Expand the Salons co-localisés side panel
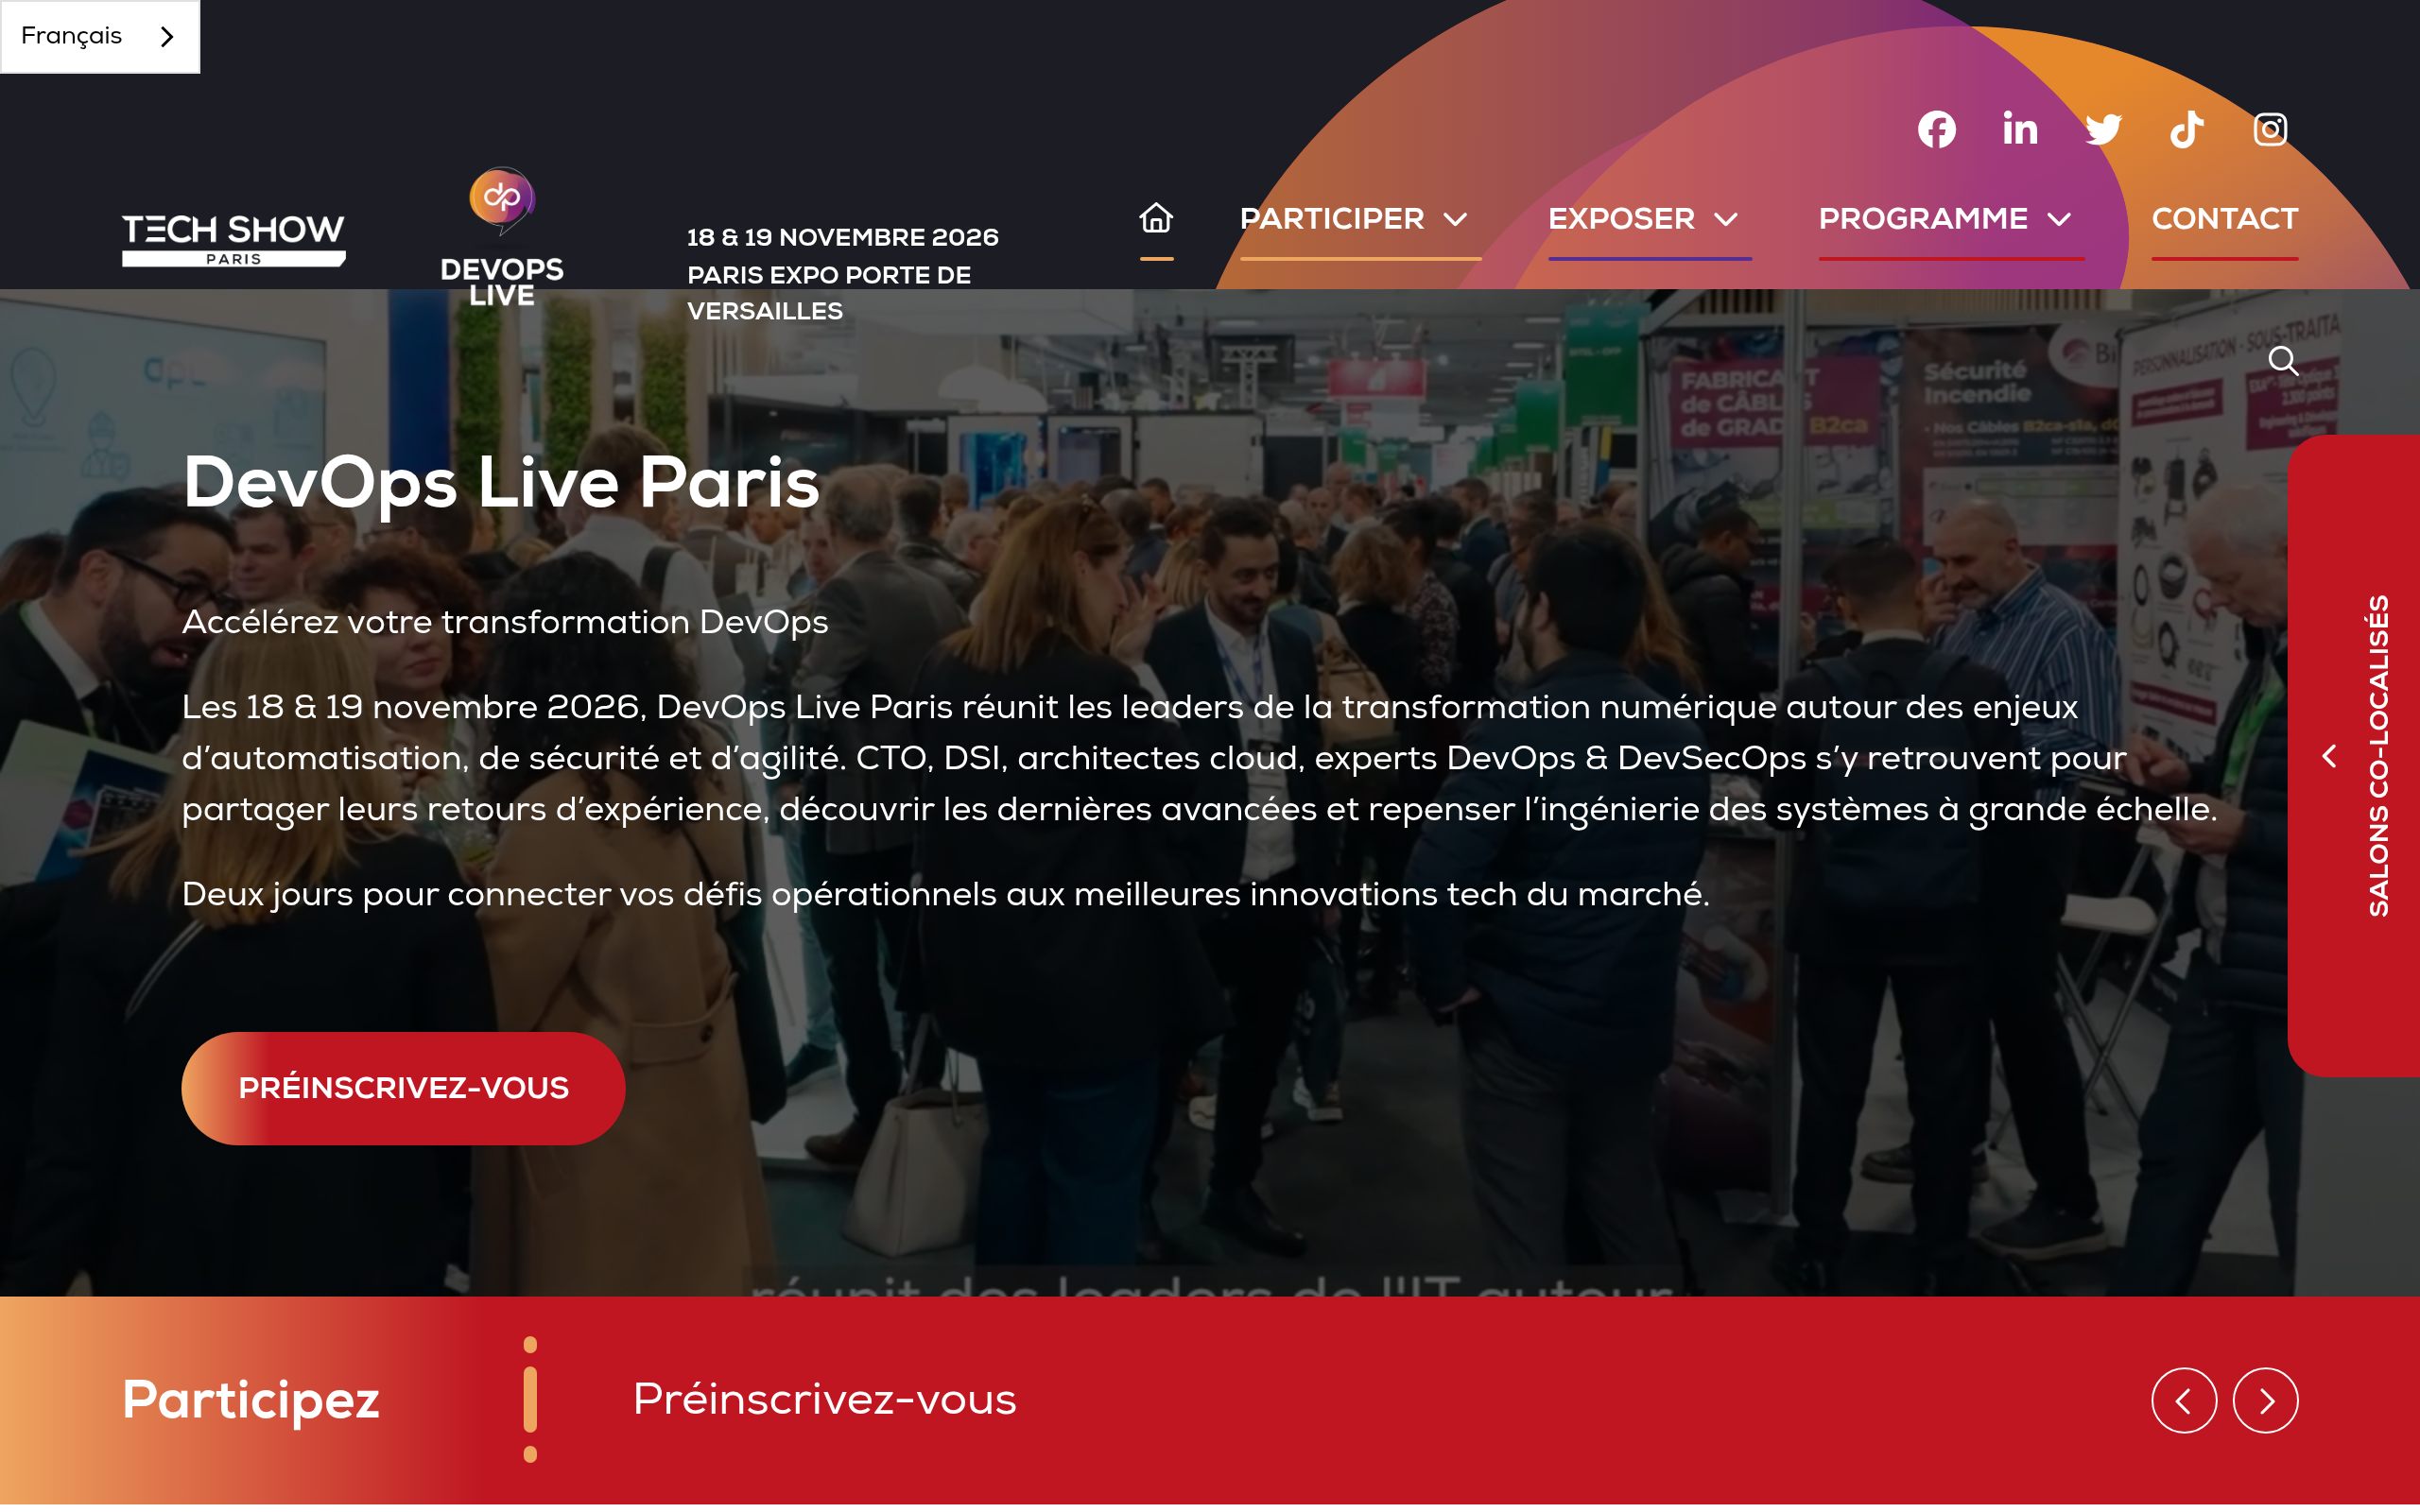The height and width of the screenshot is (1512, 2420). coord(2353,756)
